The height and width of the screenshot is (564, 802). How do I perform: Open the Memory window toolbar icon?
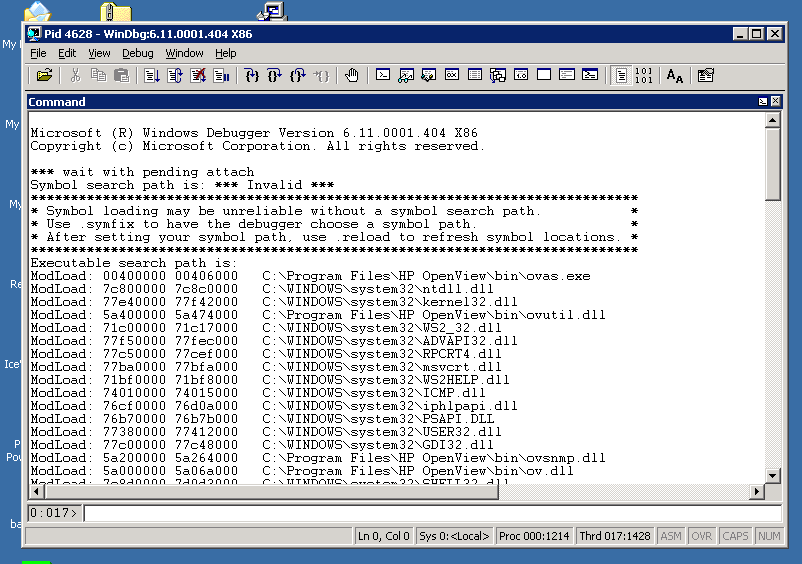(x=475, y=75)
